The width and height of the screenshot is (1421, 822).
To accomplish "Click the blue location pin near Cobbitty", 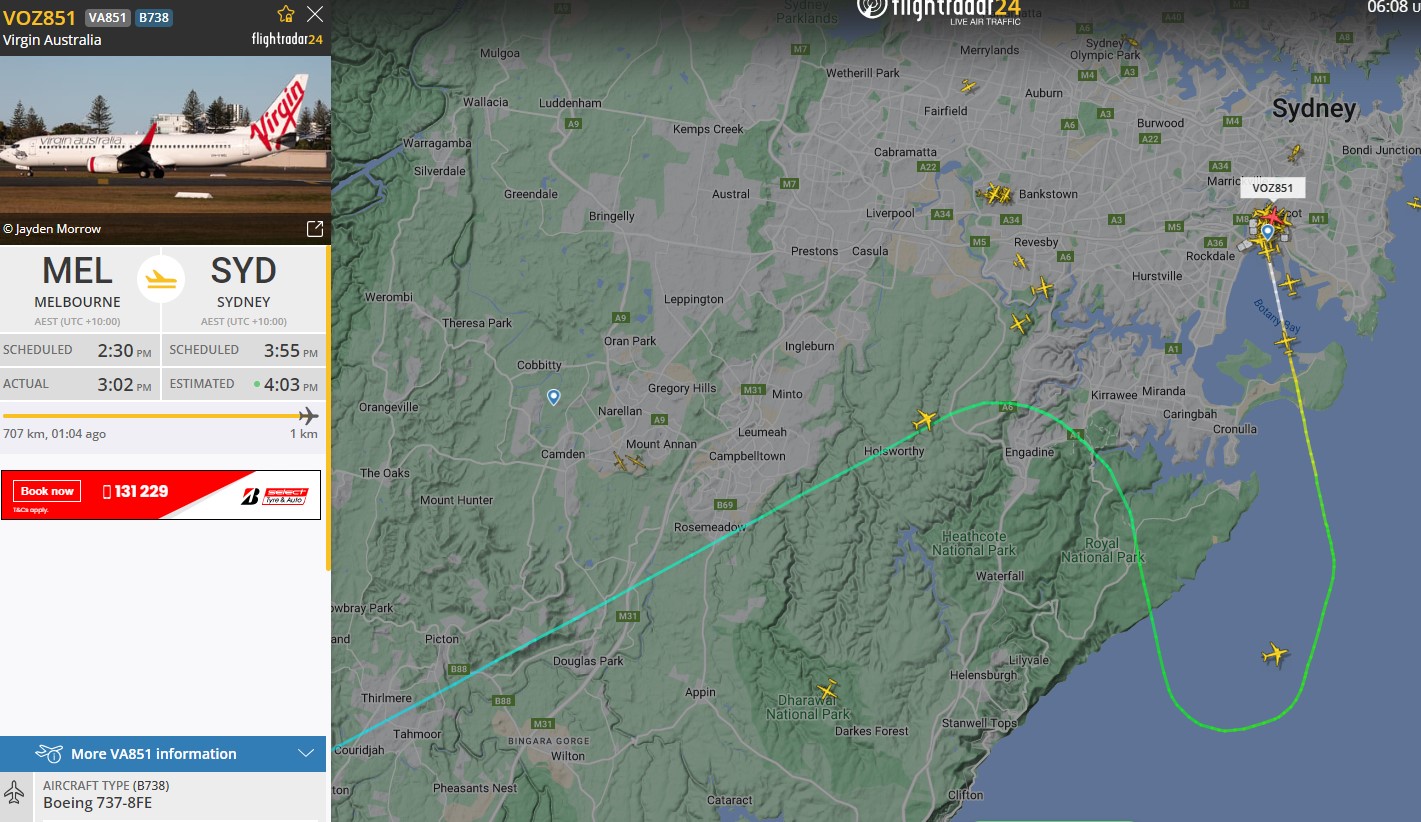I will click(x=553, y=397).
